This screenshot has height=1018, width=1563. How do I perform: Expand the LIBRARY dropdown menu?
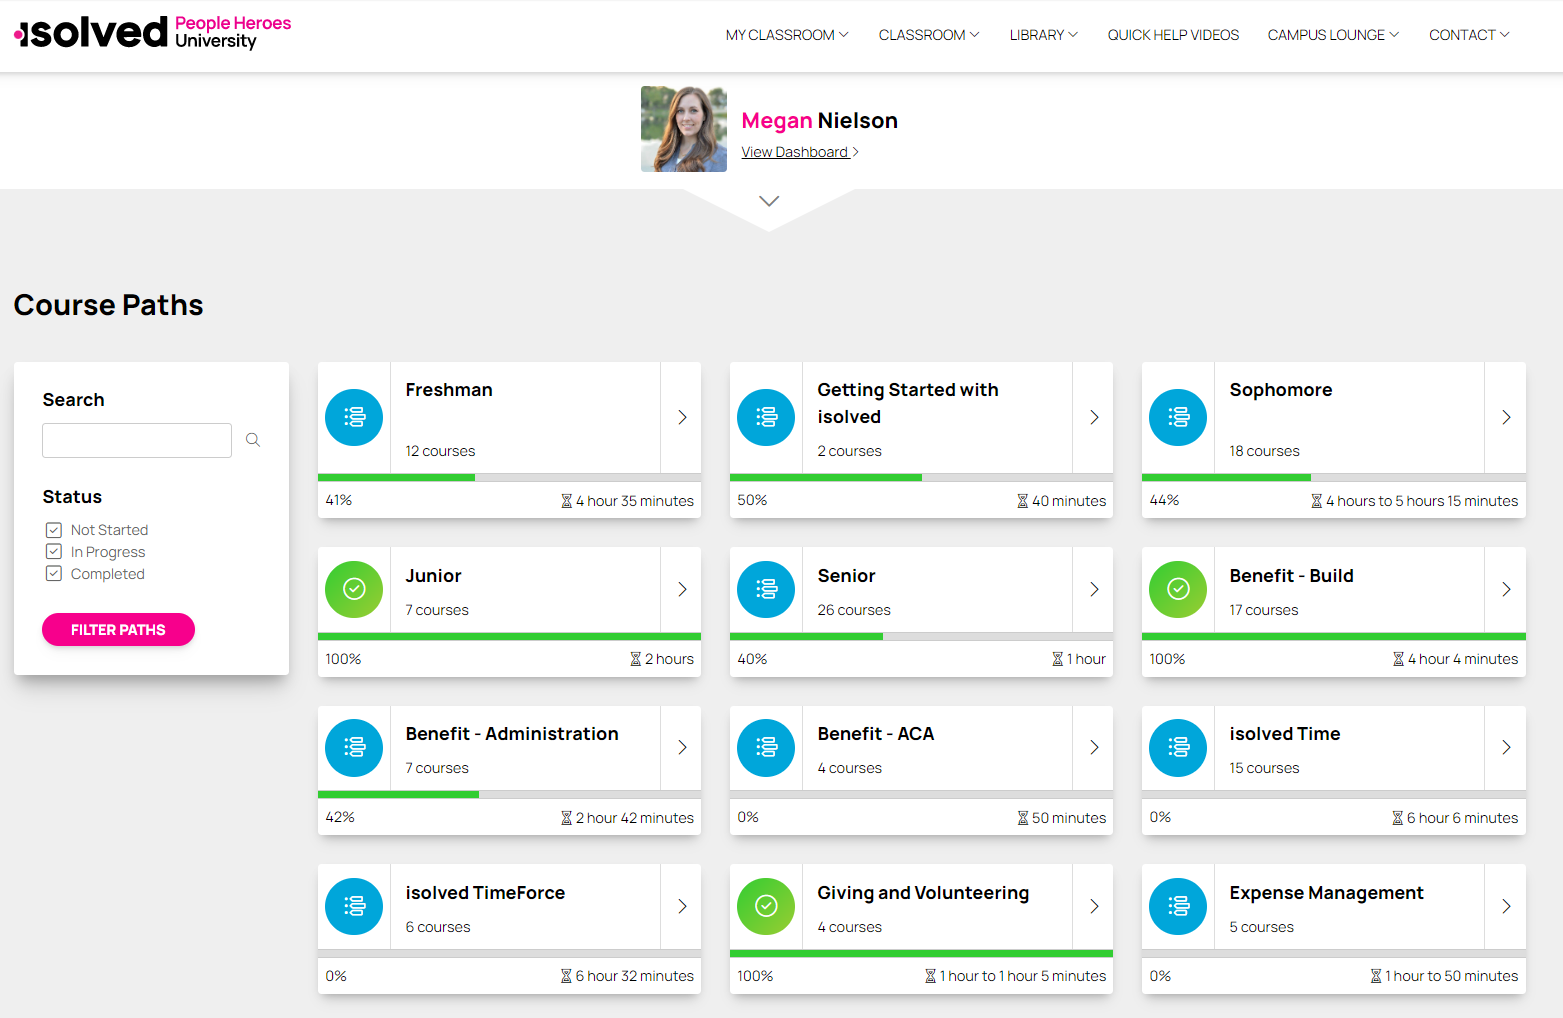1043,34
